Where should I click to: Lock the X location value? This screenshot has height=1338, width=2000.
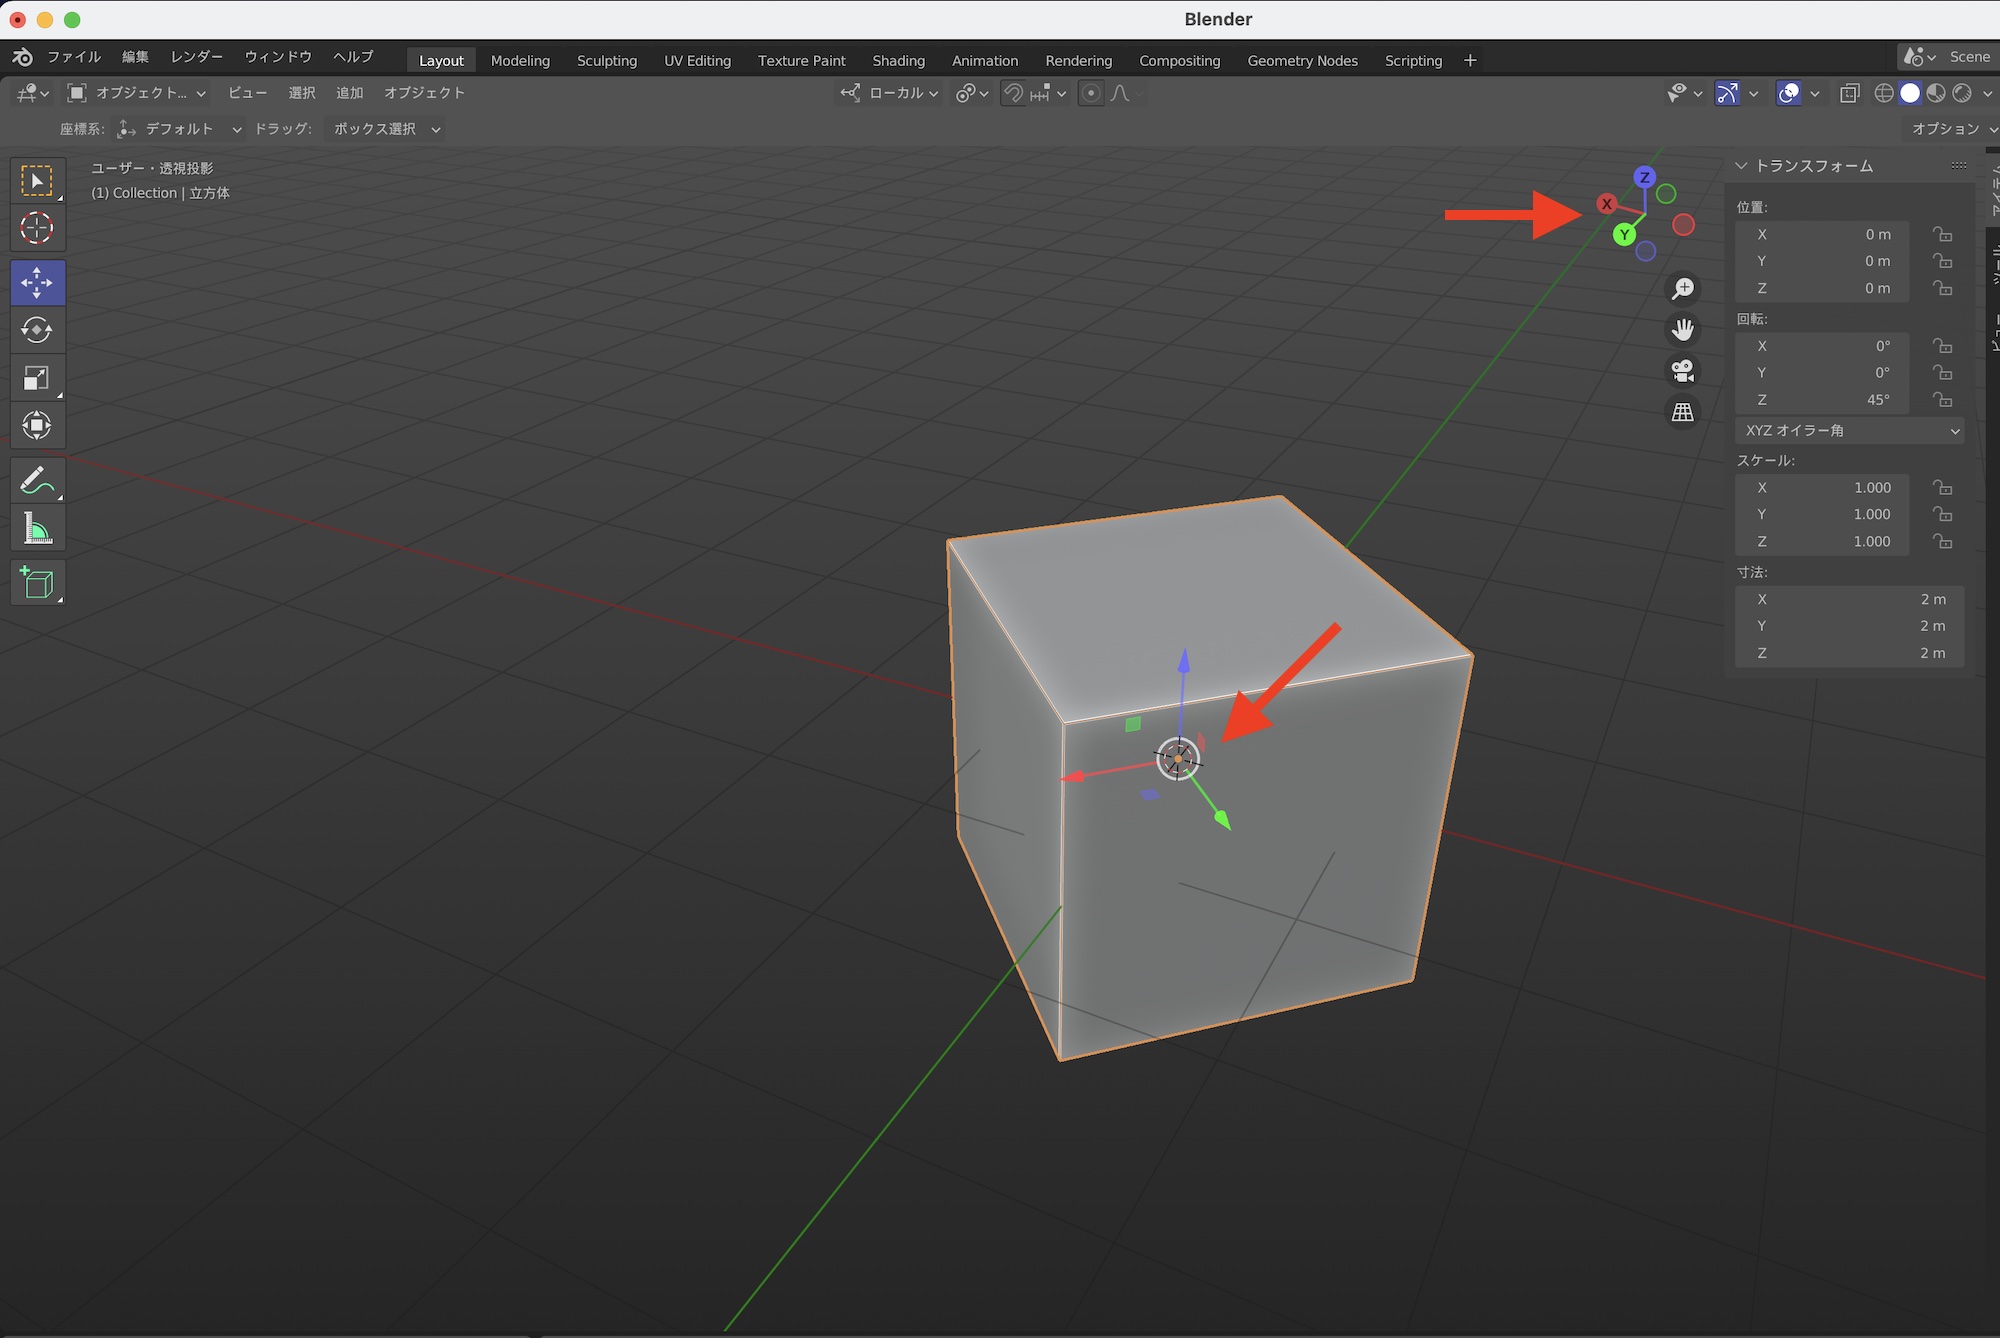click(x=1942, y=234)
